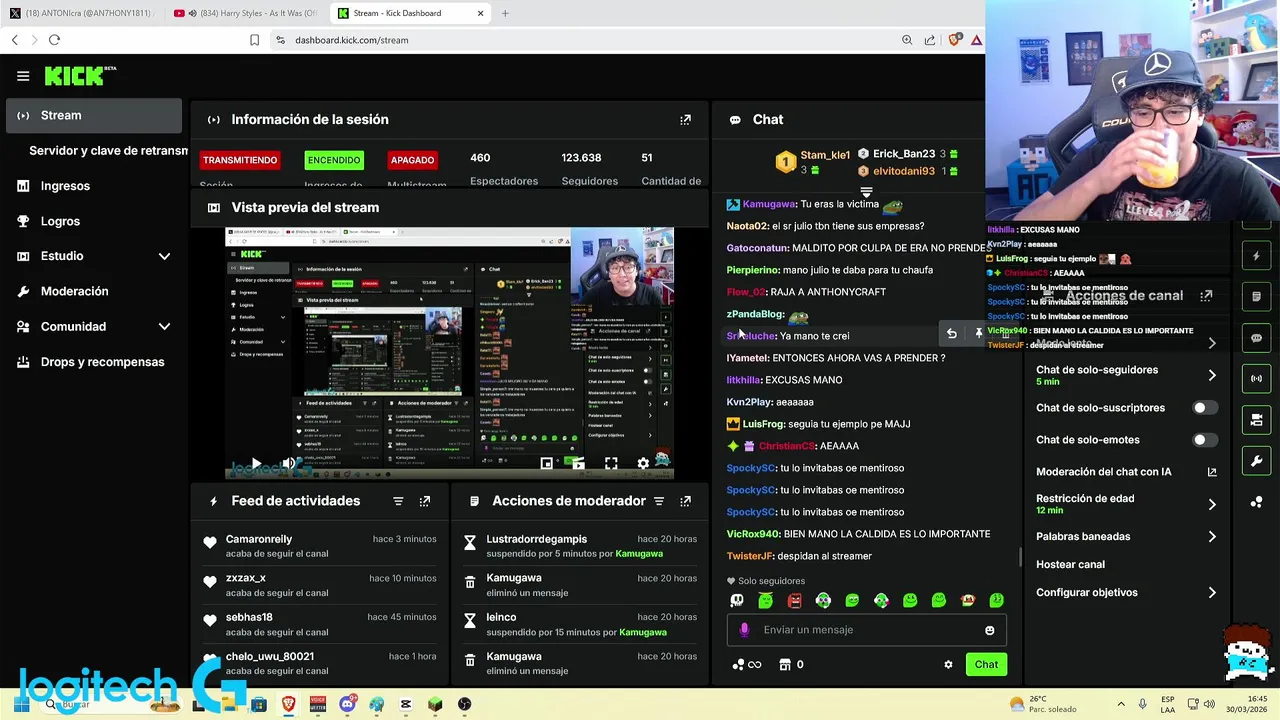
Task: Open the stream preview player settings gear
Action: click(x=643, y=463)
